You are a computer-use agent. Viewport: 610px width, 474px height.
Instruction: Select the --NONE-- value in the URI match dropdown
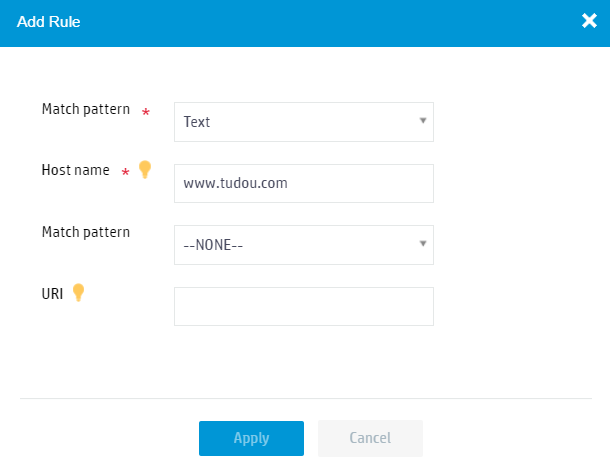click(213, 245)
